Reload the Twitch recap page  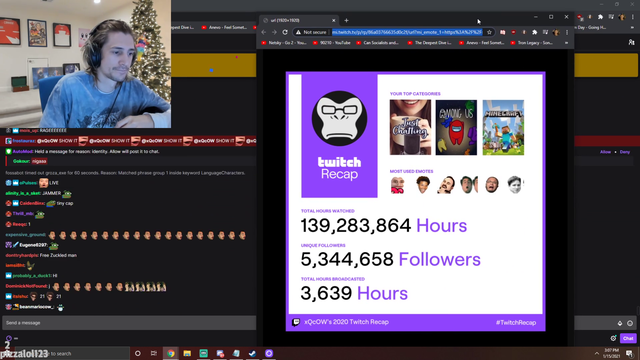(x=285, y=32)
